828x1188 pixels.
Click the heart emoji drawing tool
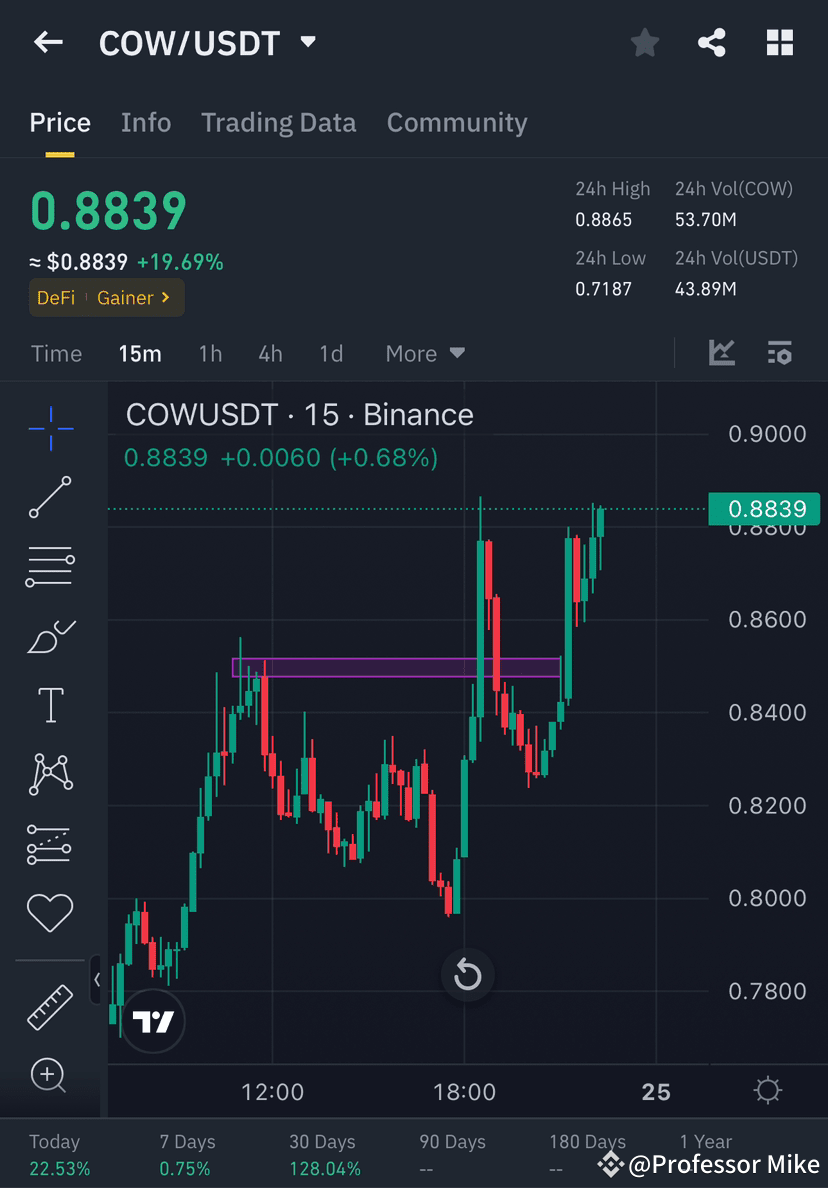click(x=50, y=912)
